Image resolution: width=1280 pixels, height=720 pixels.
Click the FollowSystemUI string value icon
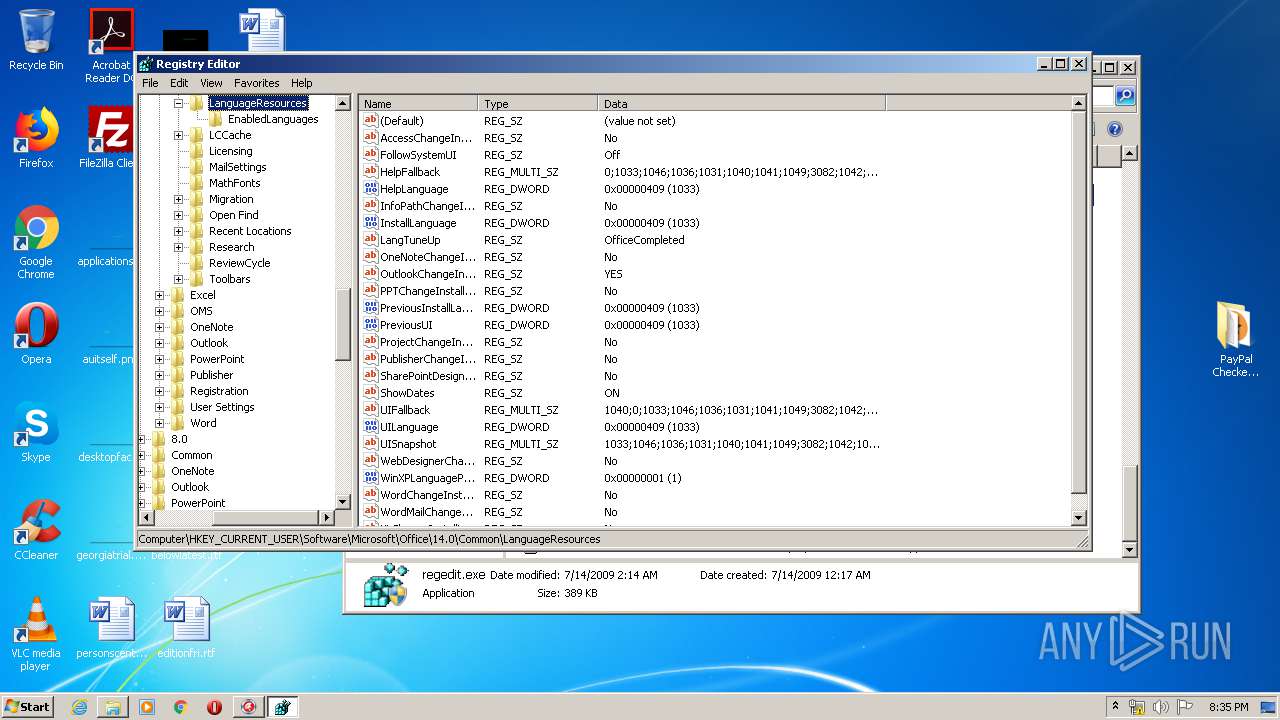370,155
